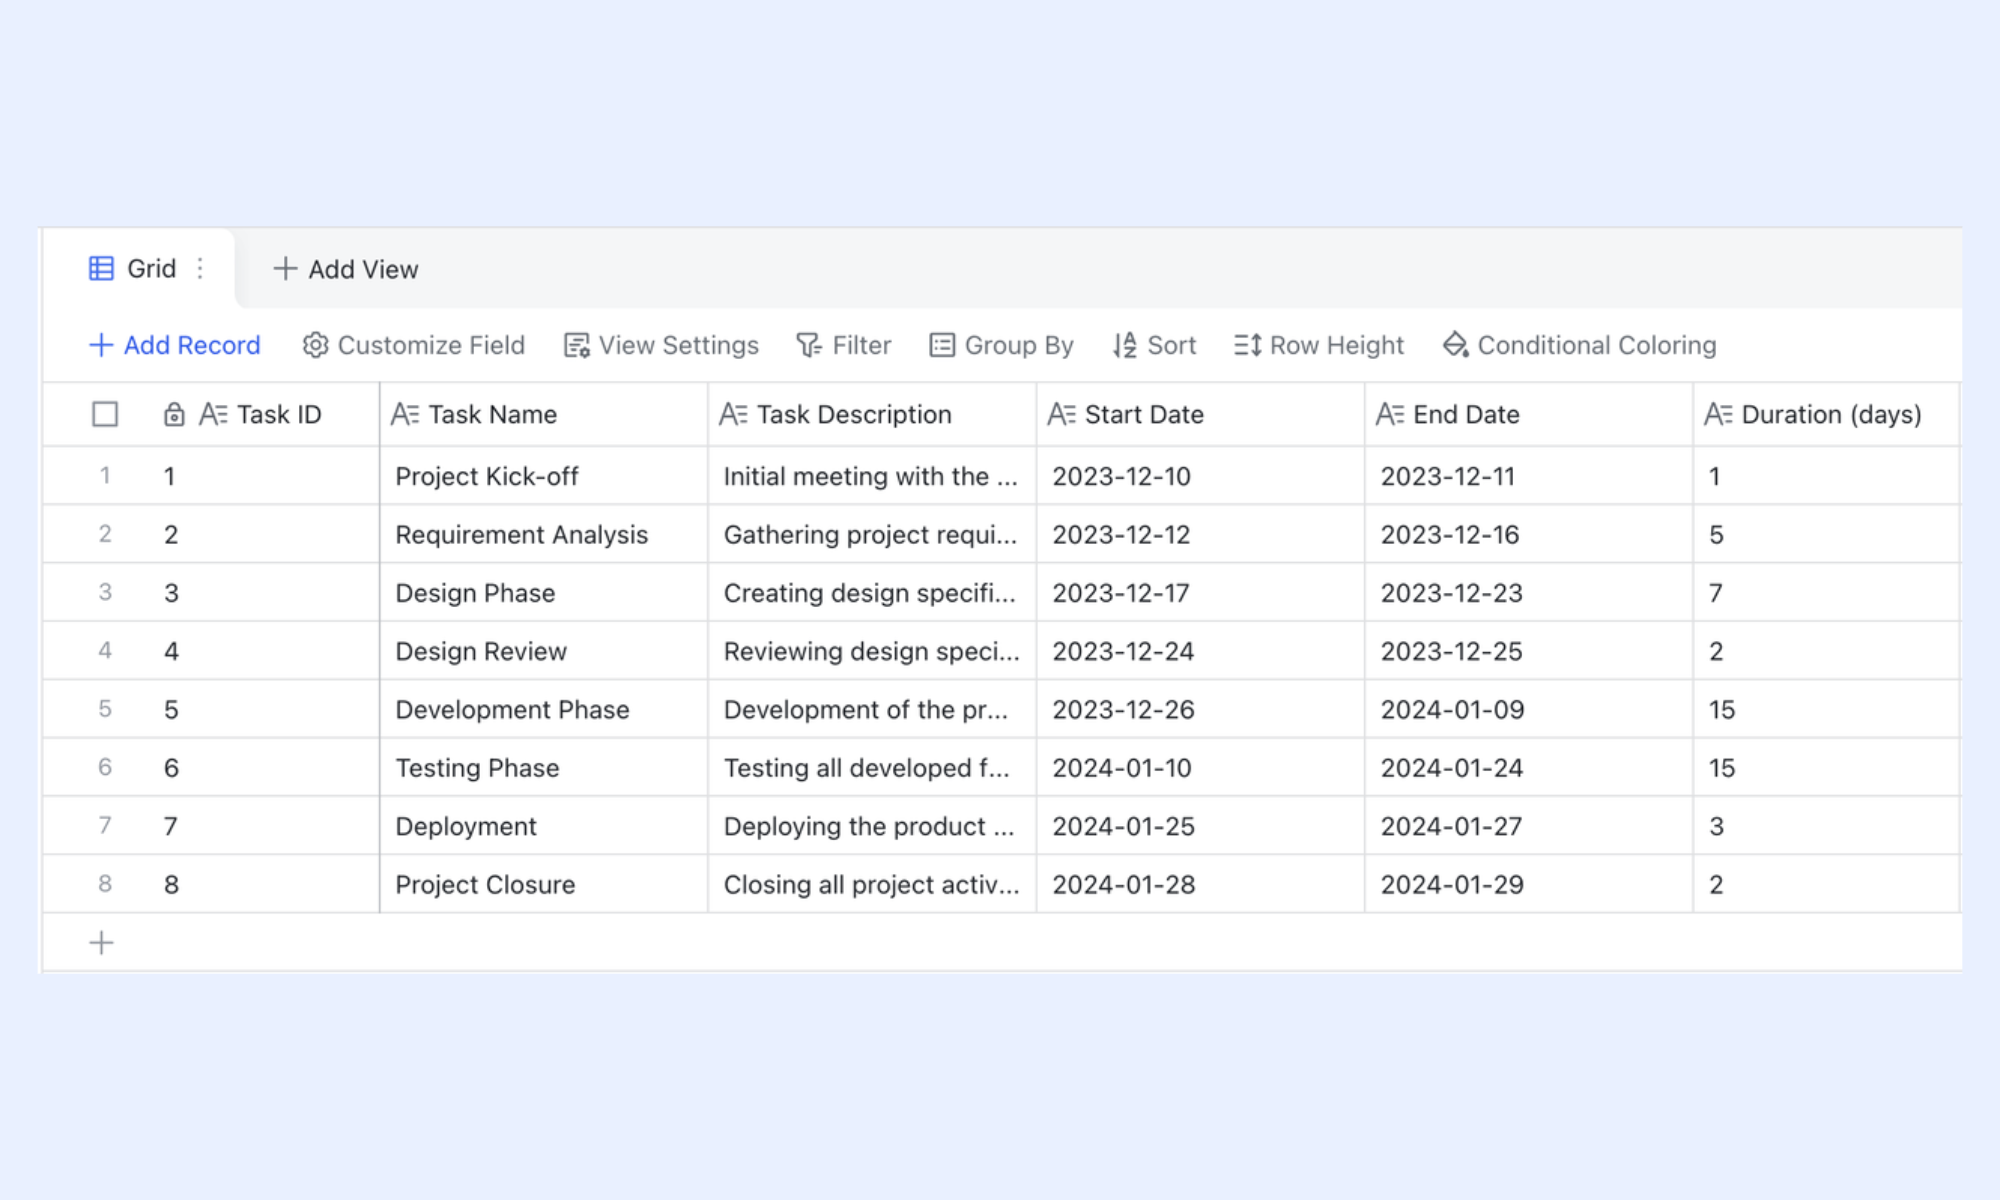Click the 'Gathering project requi...' description

pos(872,534)
